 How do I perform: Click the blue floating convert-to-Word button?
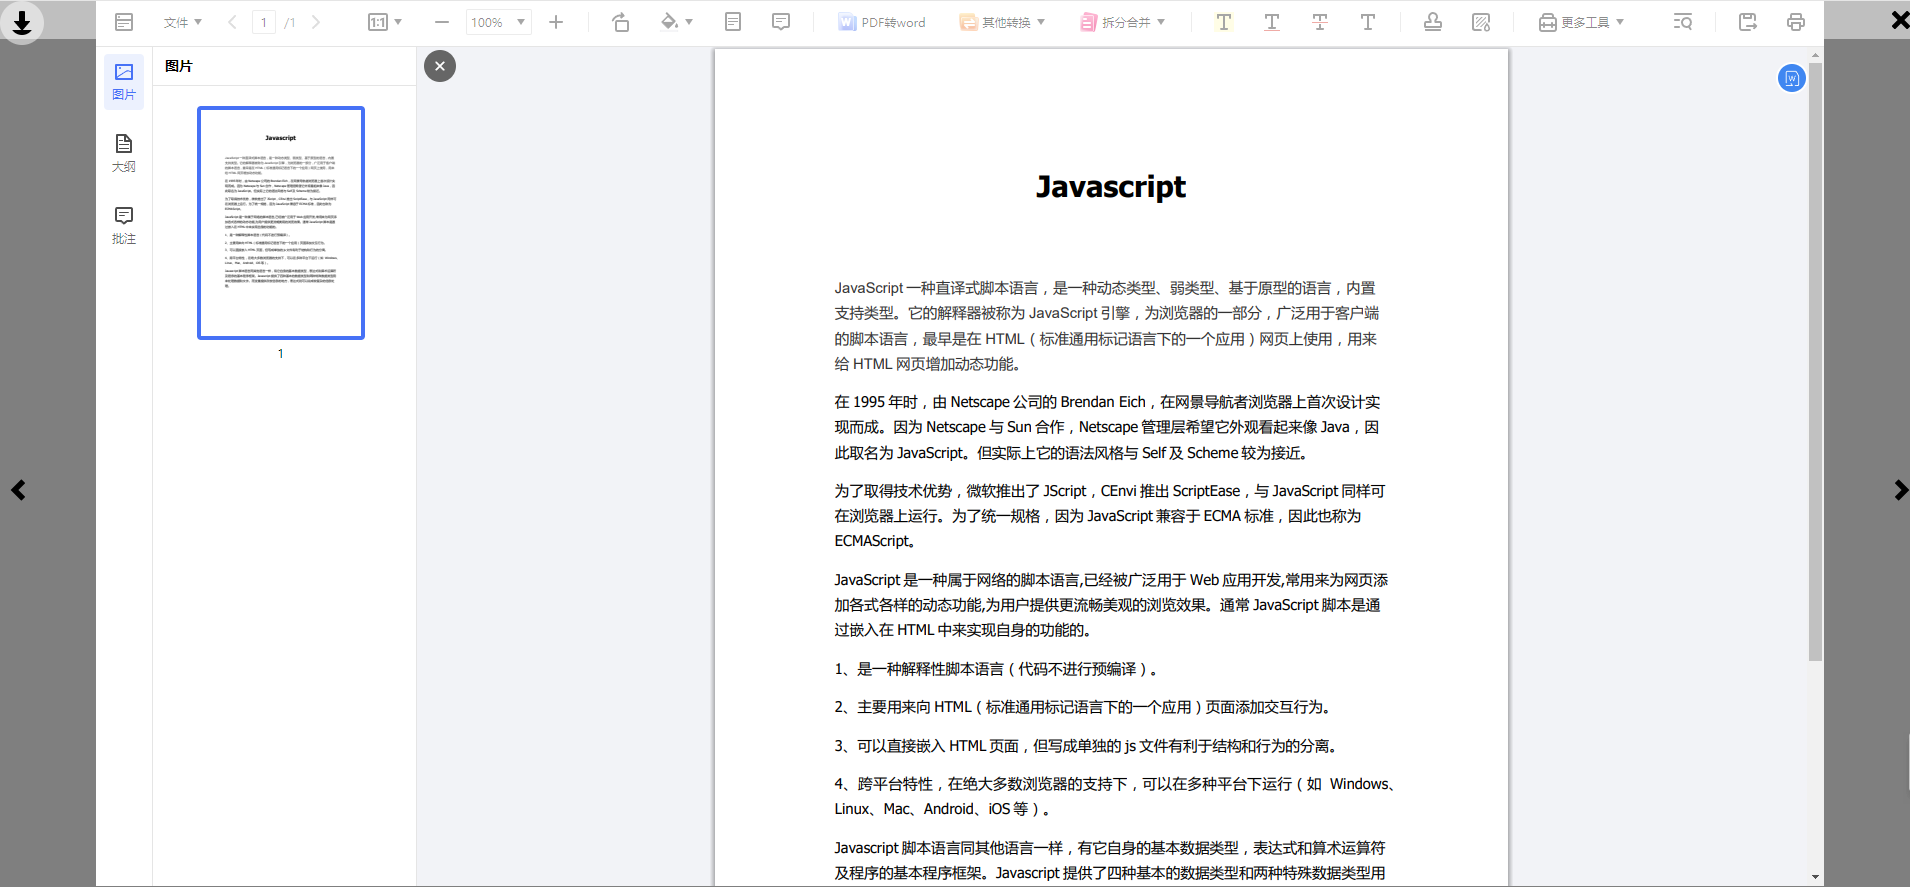(x=1792, y=78)
